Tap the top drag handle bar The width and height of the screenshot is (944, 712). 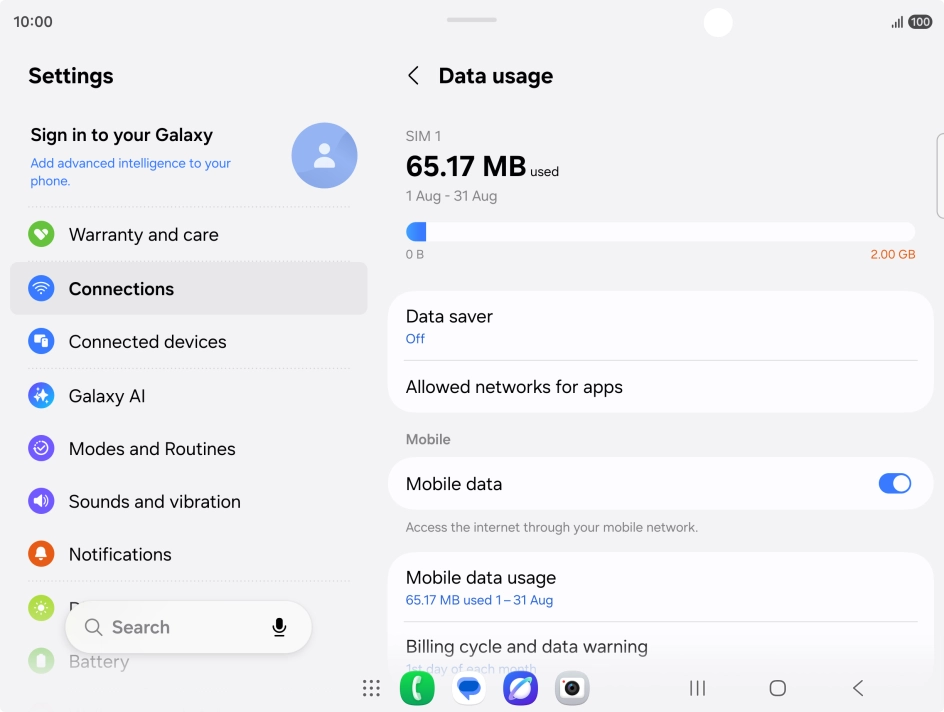coord(471,20)
